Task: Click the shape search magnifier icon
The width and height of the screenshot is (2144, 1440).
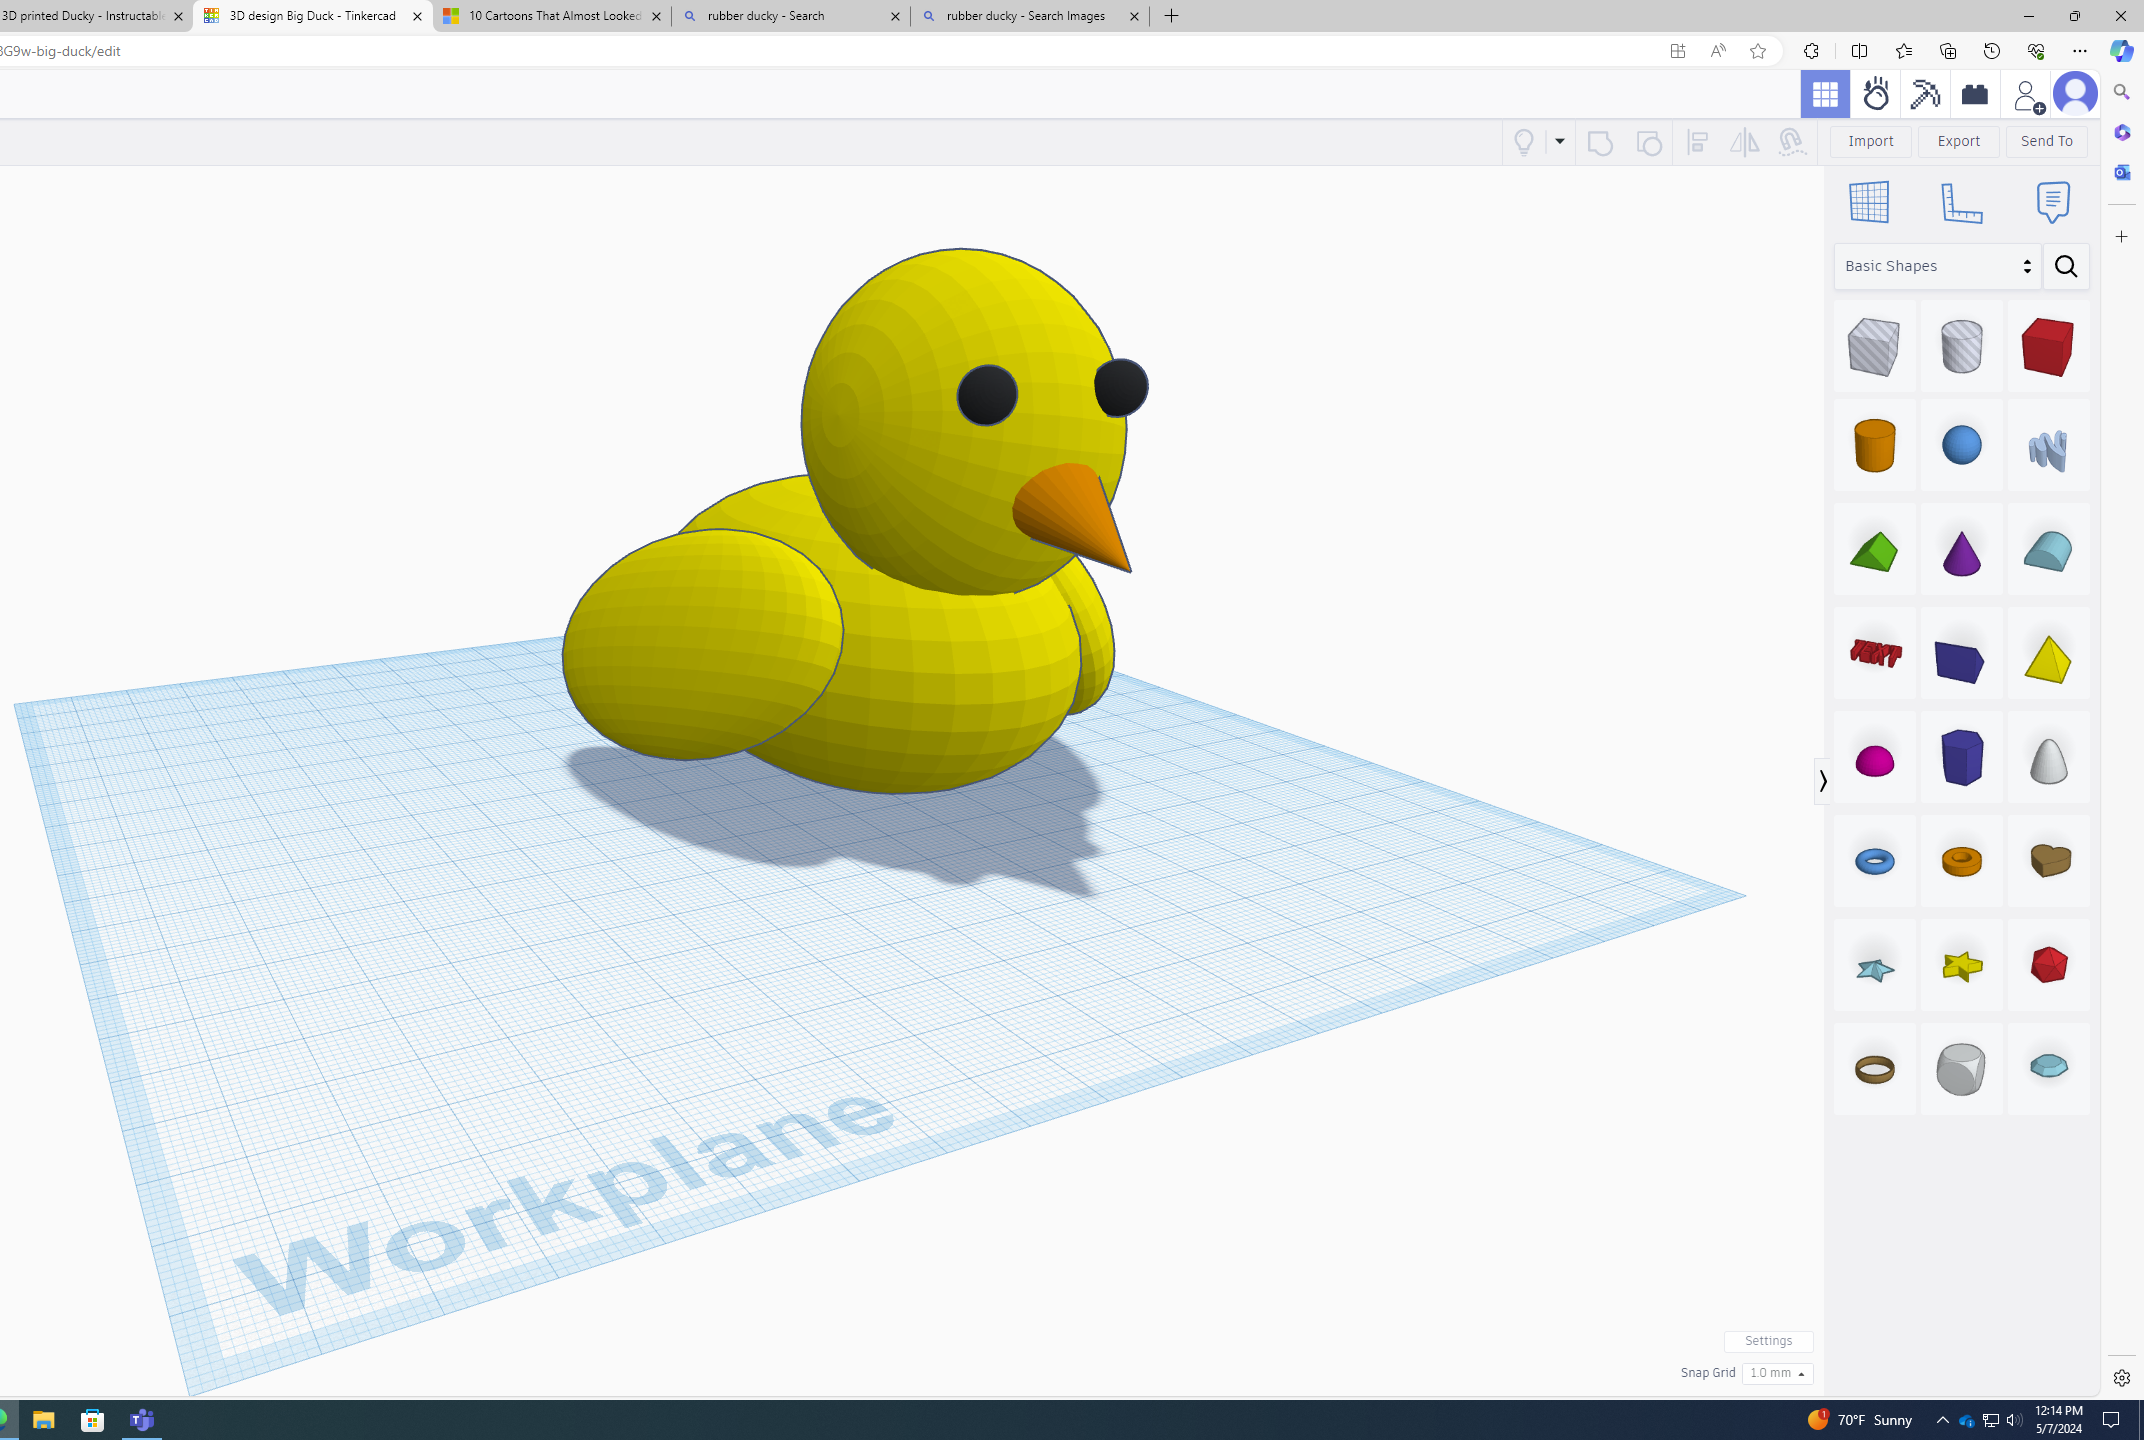Action: tap(2065, 266)
